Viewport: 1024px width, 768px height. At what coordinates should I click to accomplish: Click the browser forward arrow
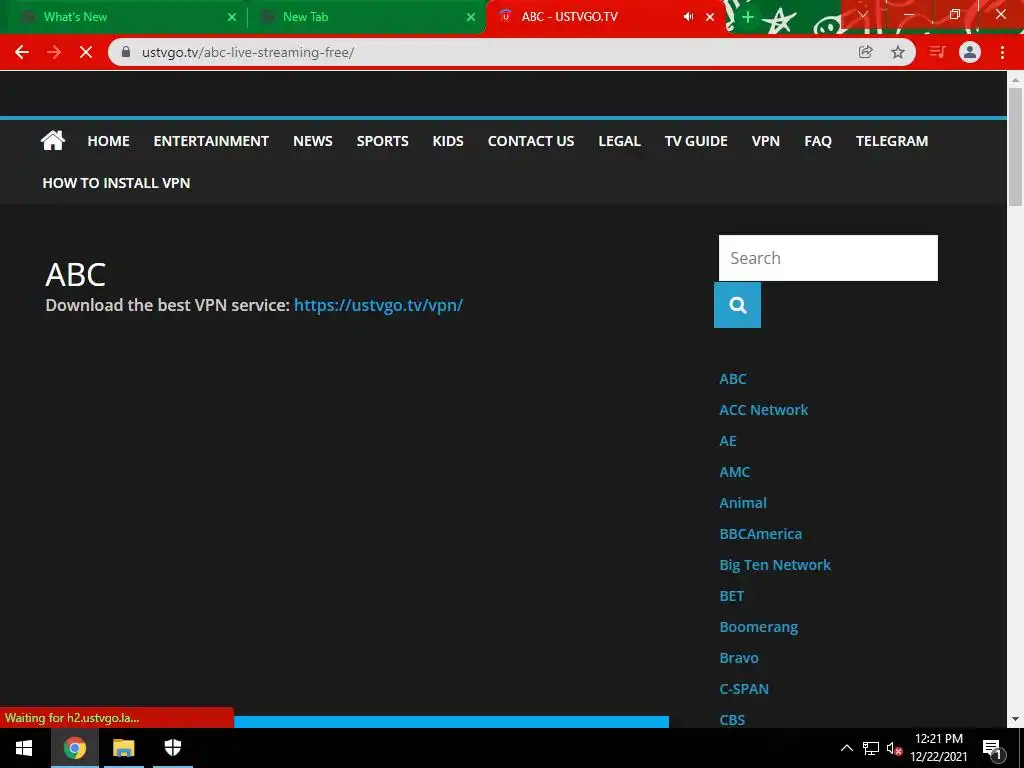tap(54, 52)
